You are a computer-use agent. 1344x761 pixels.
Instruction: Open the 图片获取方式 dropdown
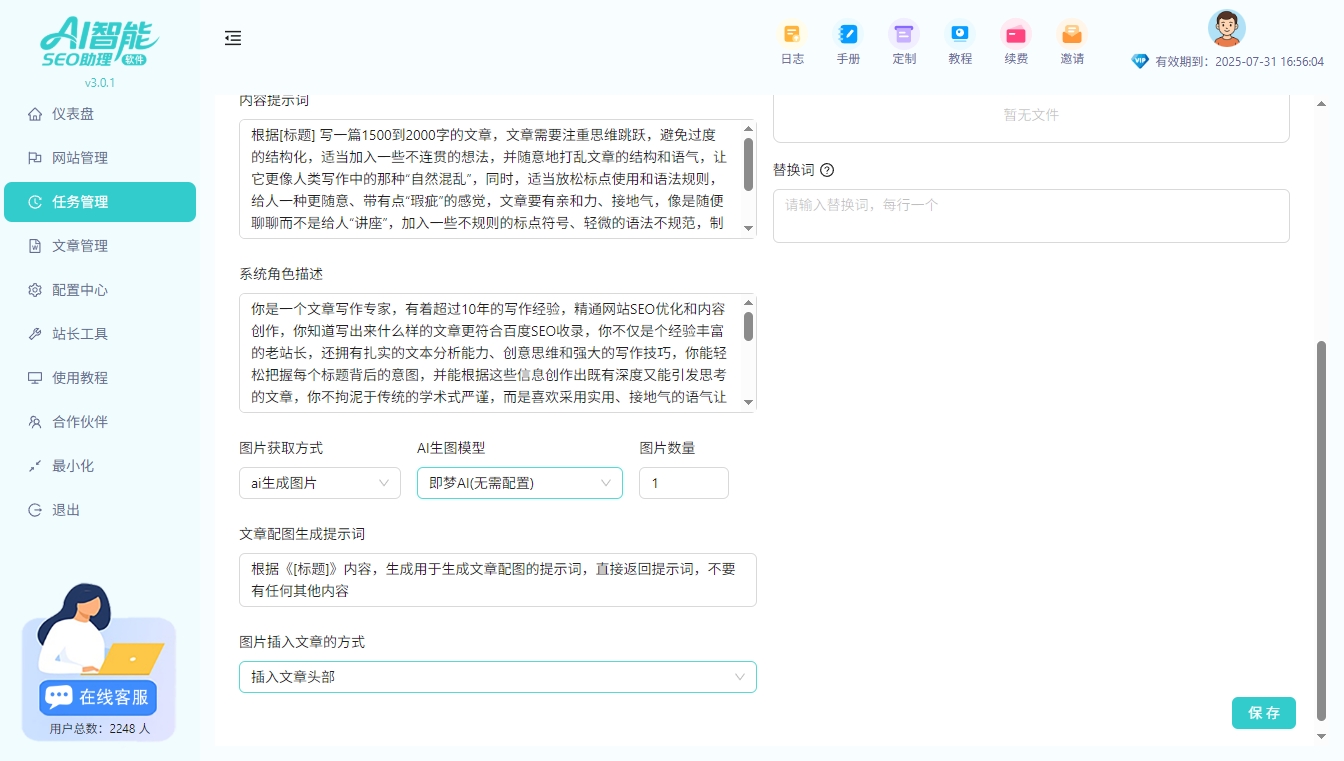[319, 483]
